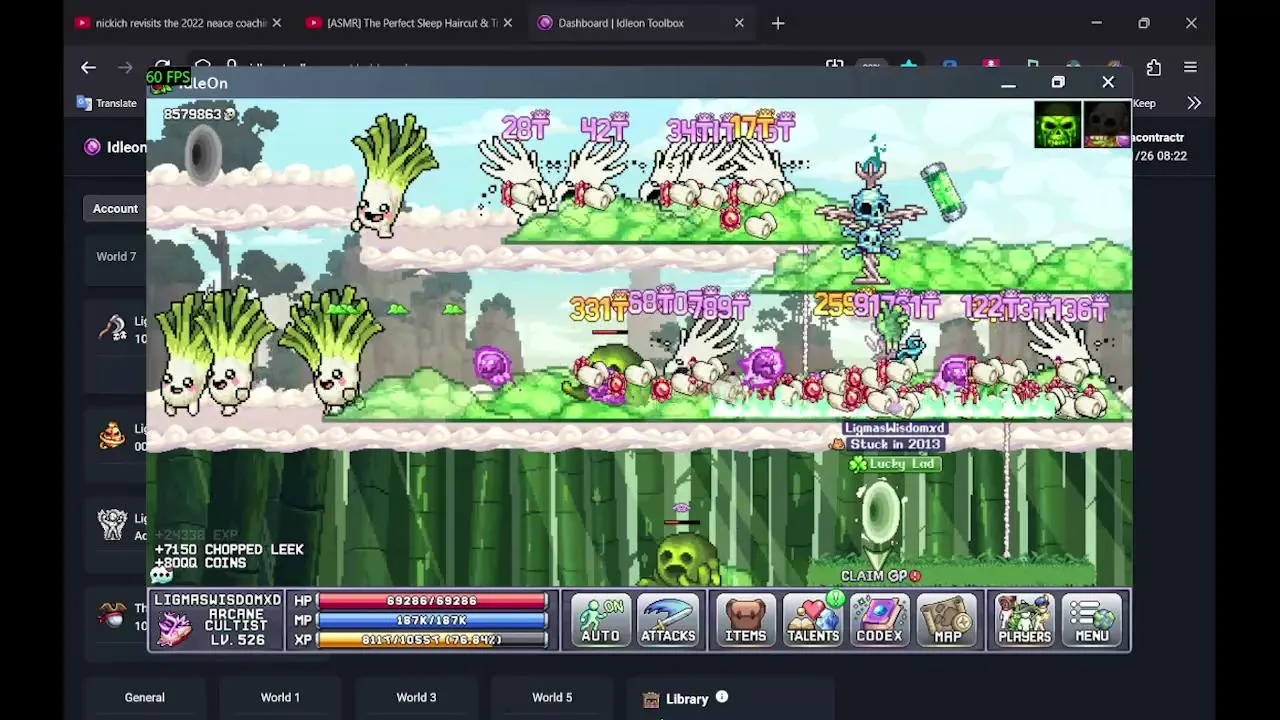Click the gray statue character icon in Toolbox
The width and height of the screenshot is (1280, 720).
[112, 523]
